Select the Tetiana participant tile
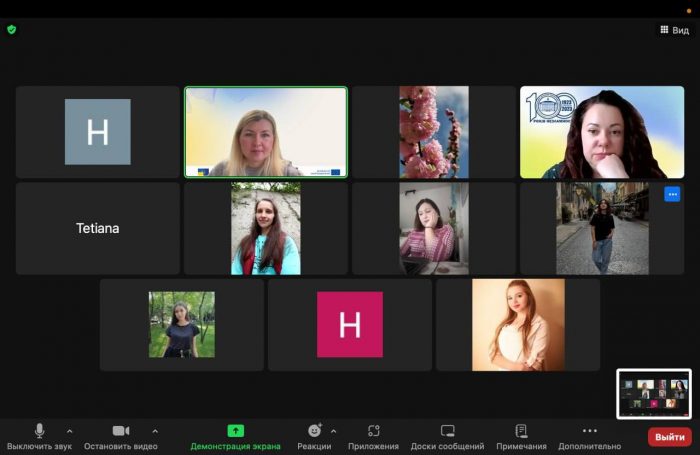The width and height of the screenshot is (700, 455). (98, 228)
